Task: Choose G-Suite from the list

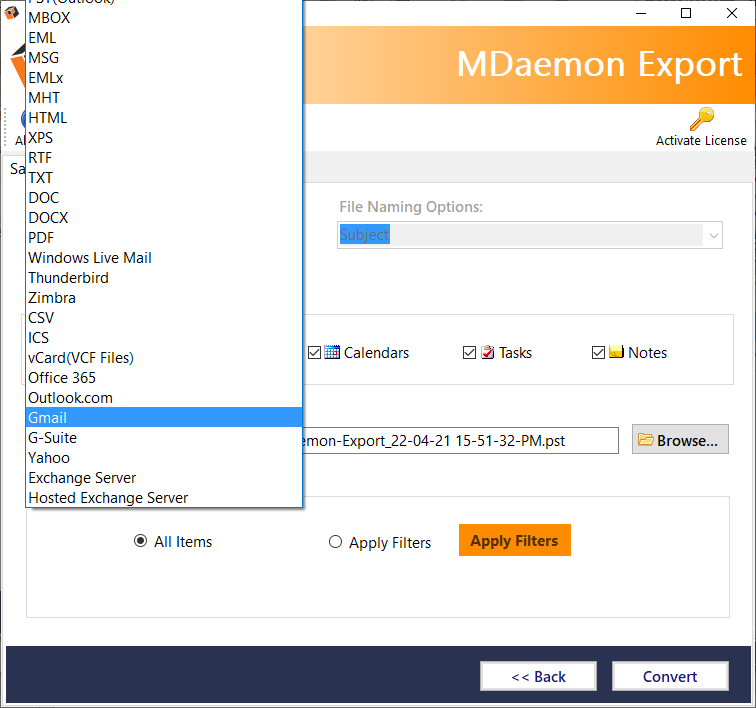Action: 164,438
